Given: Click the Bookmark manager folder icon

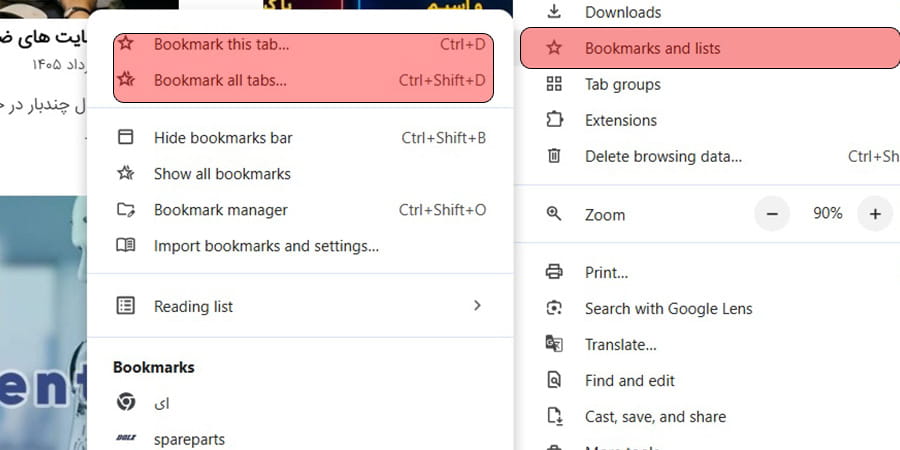Looking at the screenshot, I should 126,210.
